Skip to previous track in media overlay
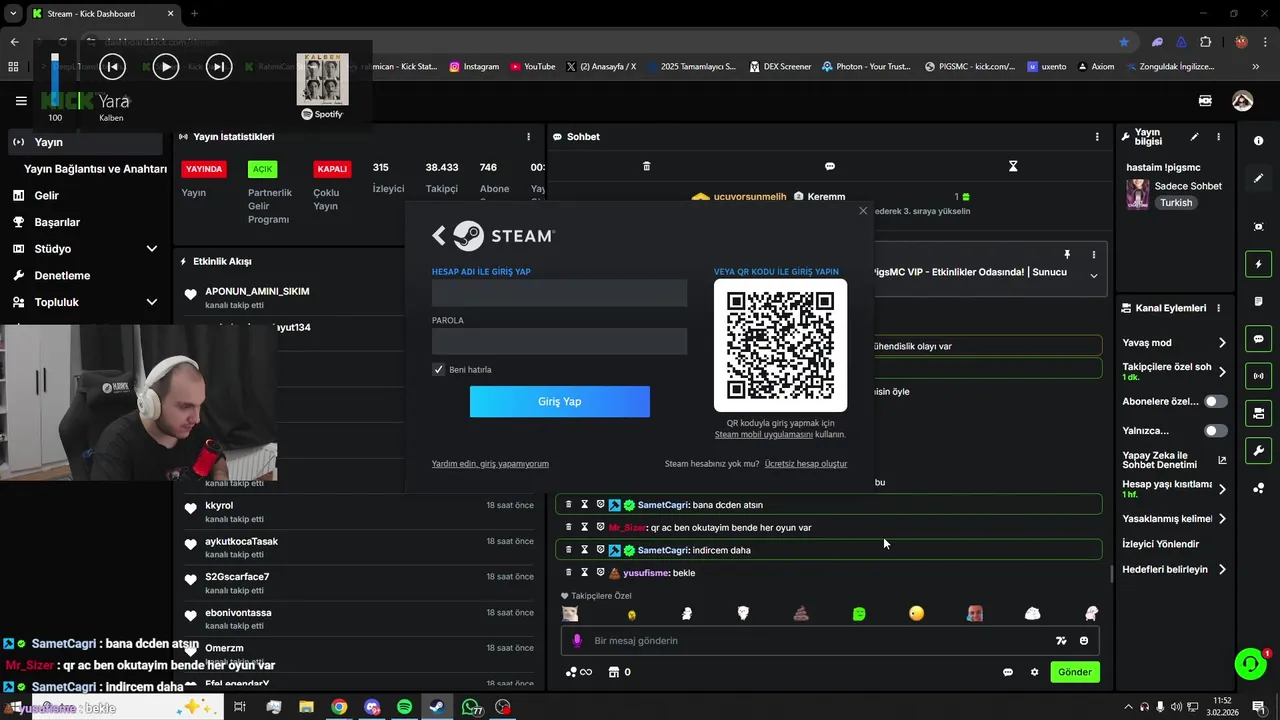1280x720 pixels. pyautogui.click(x=112, y=67)
